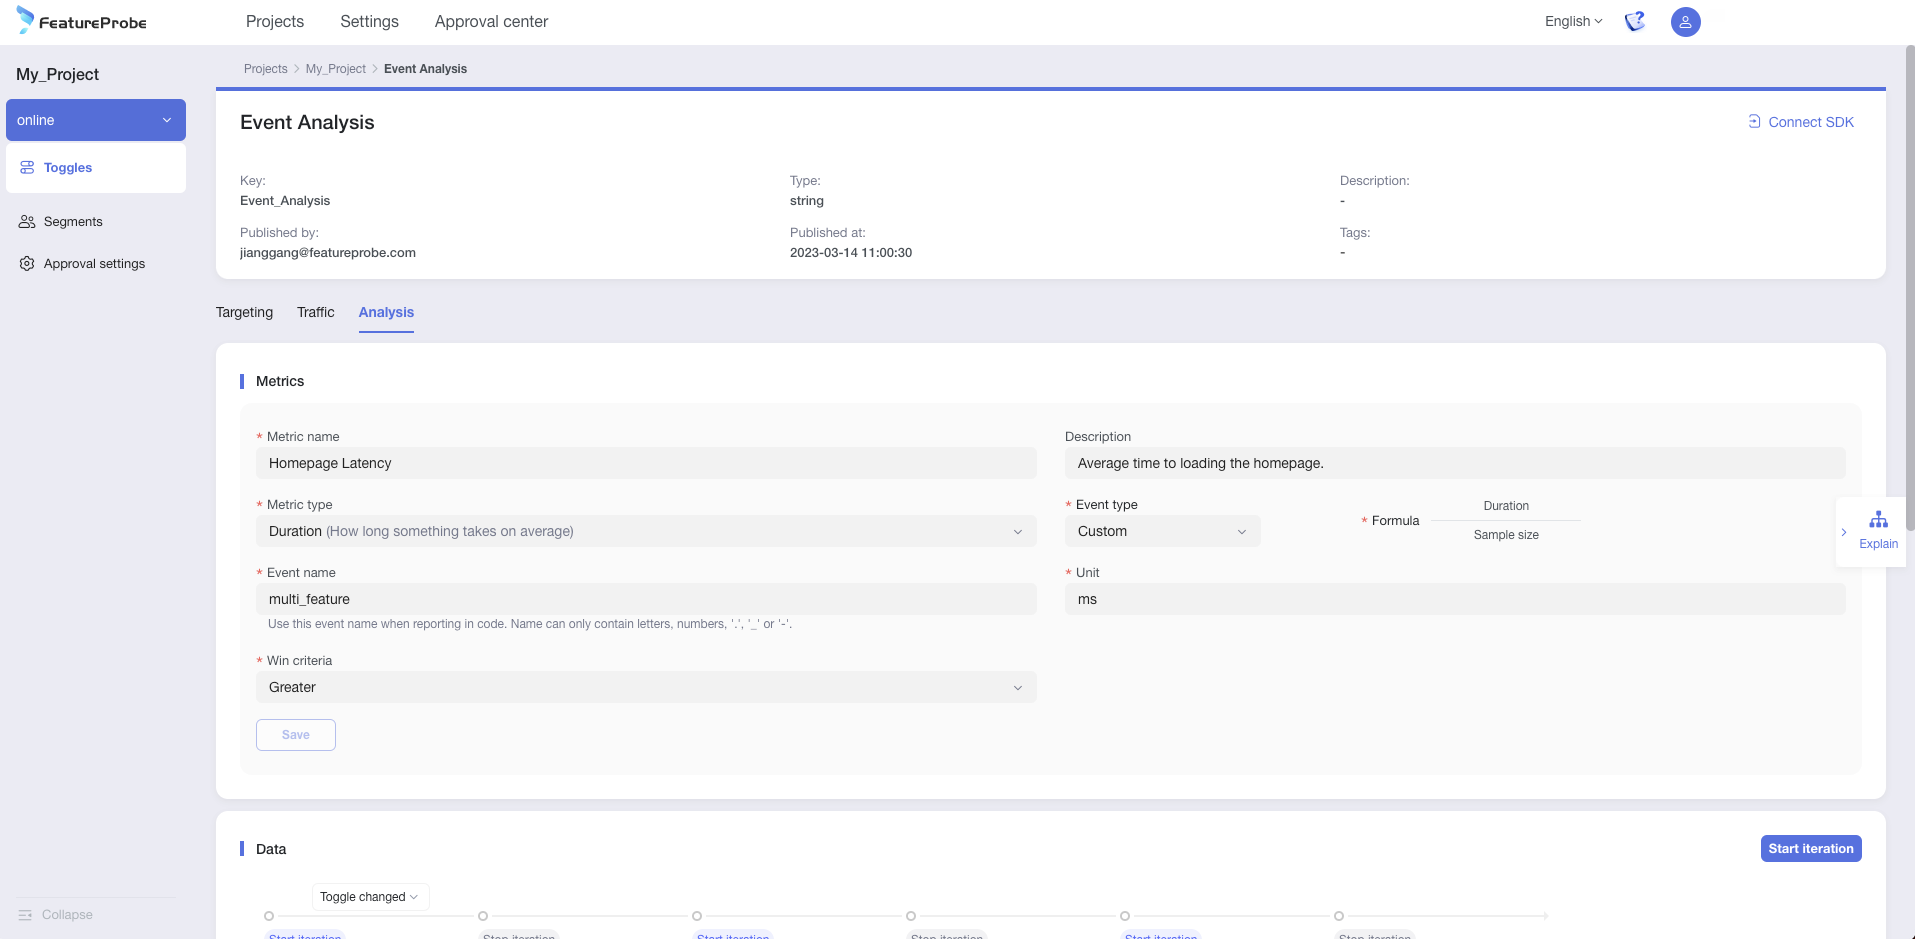Switch to the Traffic tab
Image resolution: width=1915 pixels, height=939 pixels.
(315, 312)
